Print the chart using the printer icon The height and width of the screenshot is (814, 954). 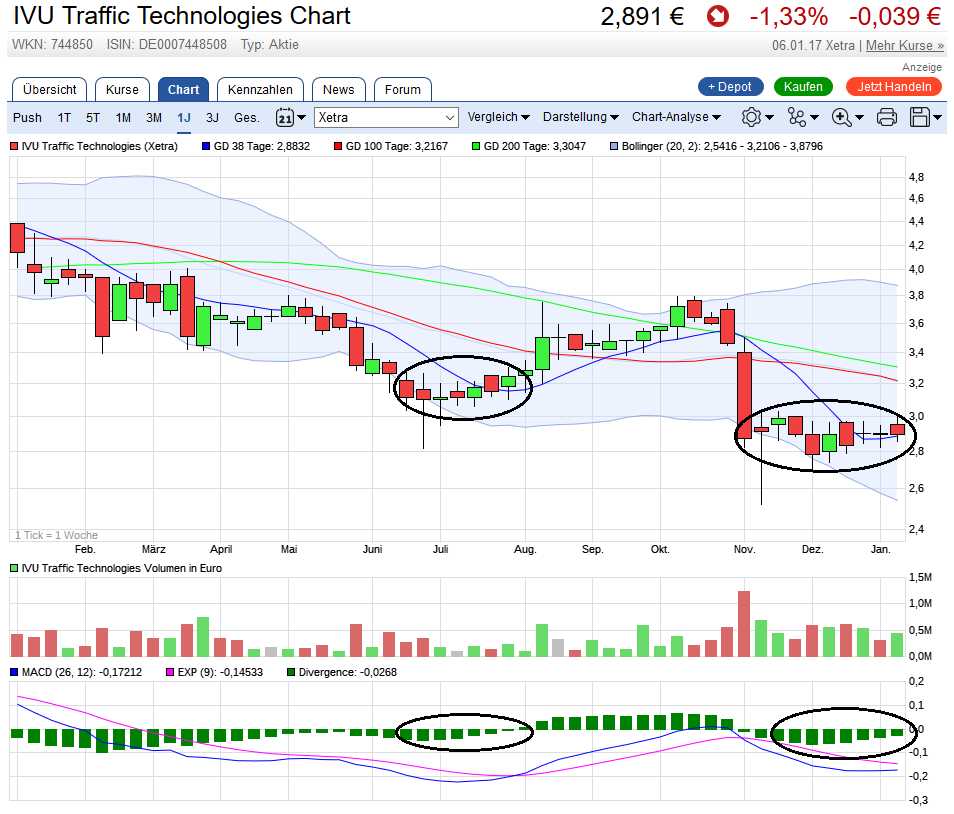[886, 117]
